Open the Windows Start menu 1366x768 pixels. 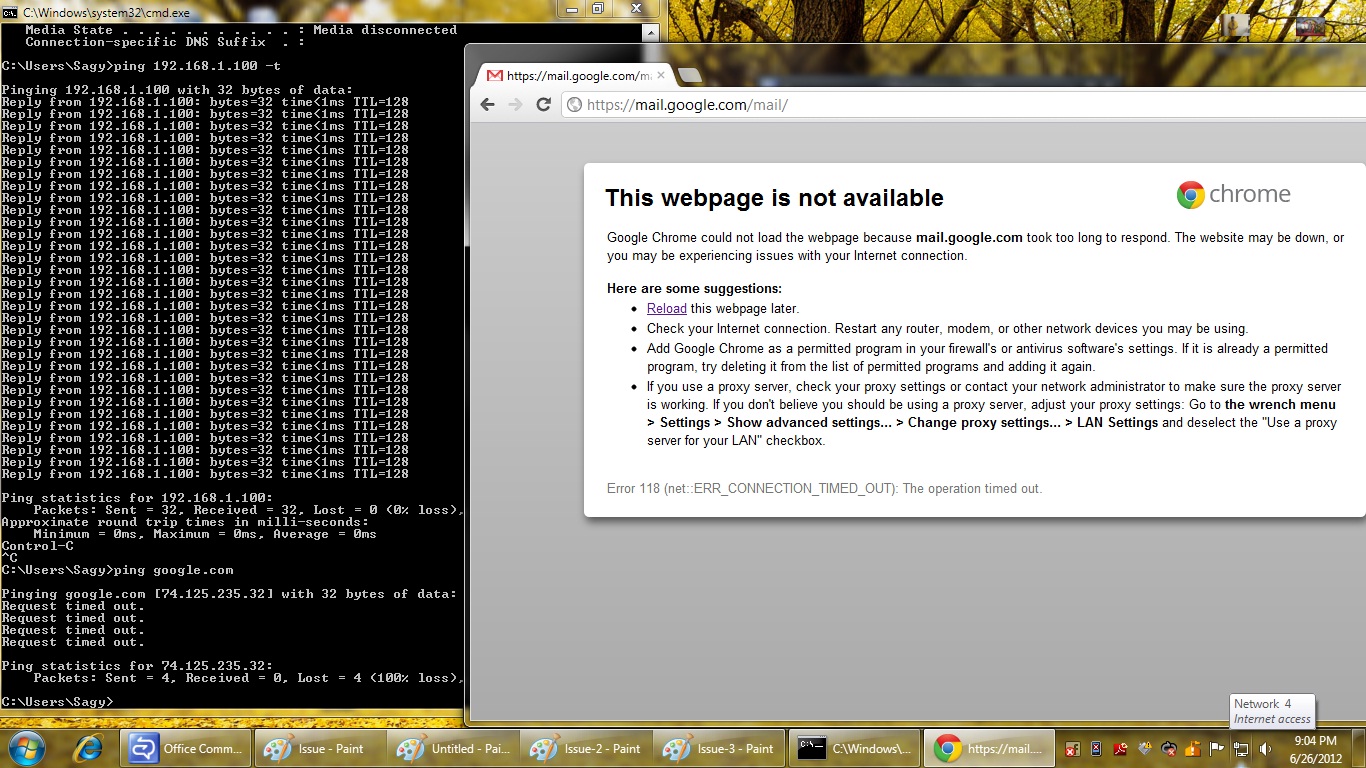click(25, 748)
